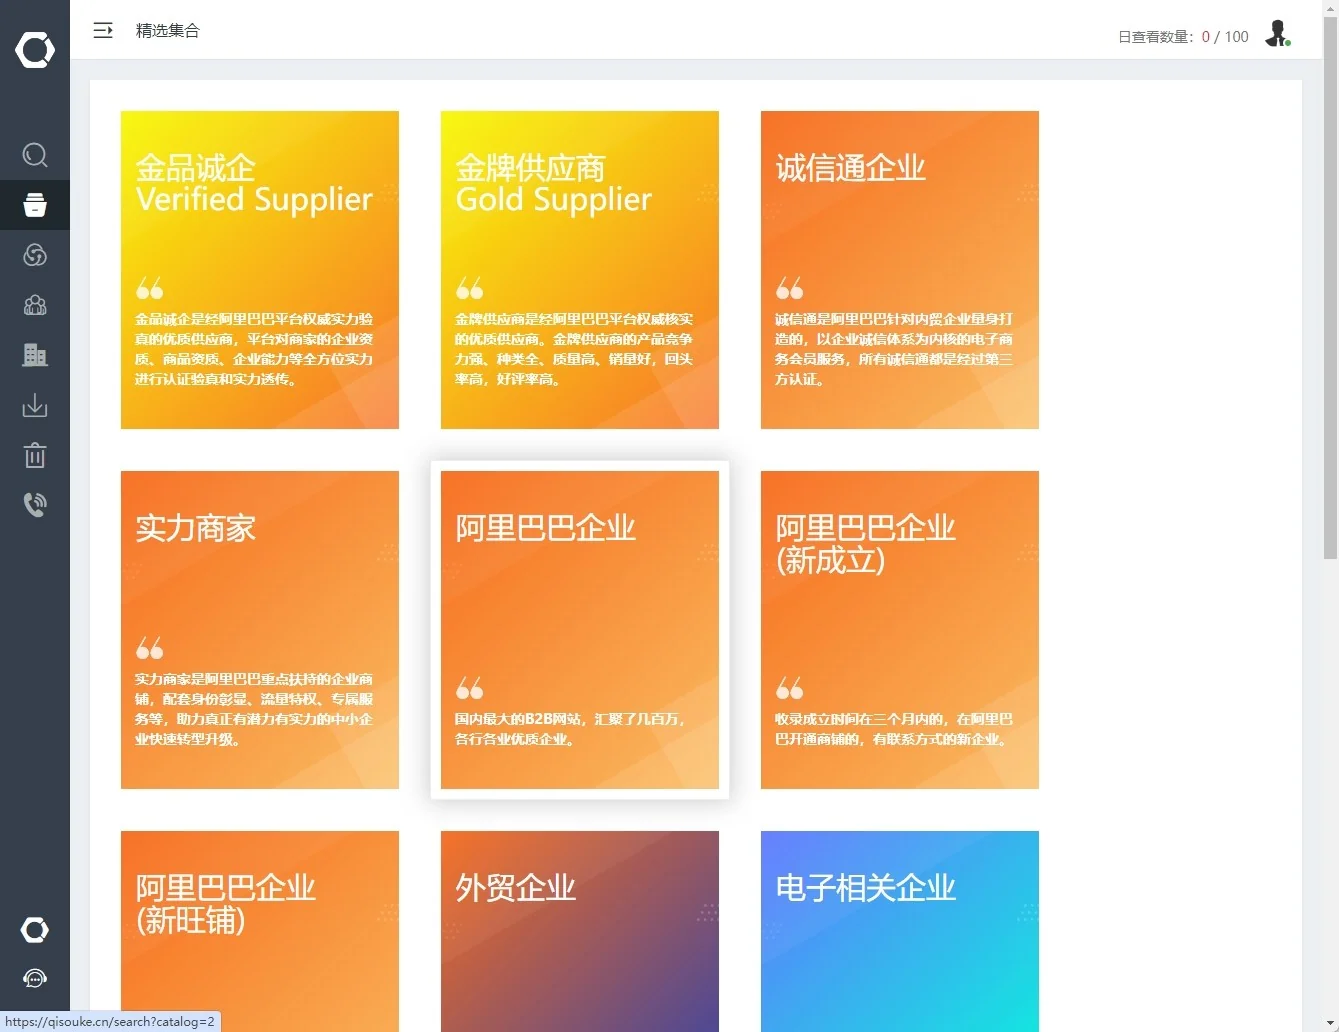Click the app logo at sidebar top
Viewport: 1339px width, 1032px height.
tap(35, 49)
